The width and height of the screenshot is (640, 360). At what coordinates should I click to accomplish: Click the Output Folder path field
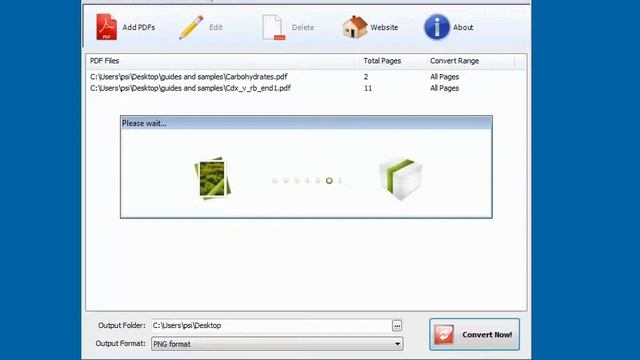coord(271,326)
